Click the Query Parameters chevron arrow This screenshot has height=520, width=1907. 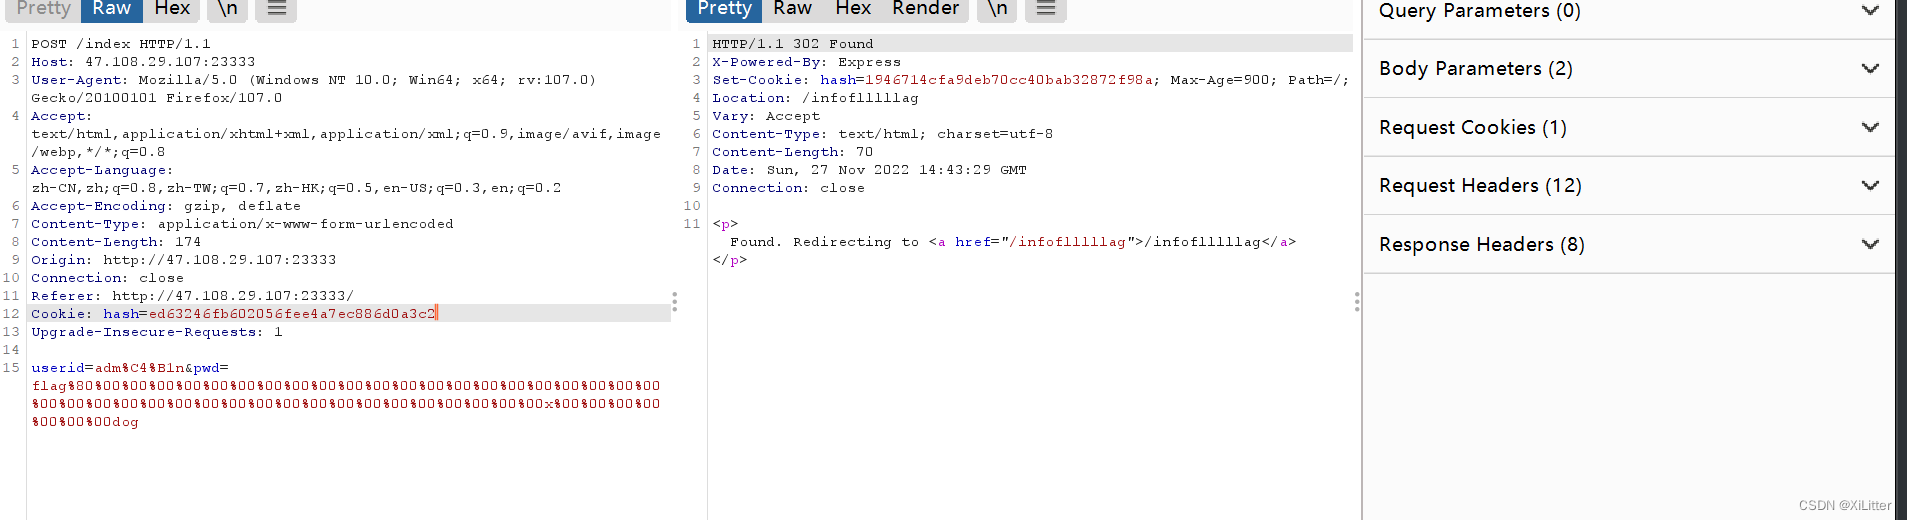[1870, 11]
